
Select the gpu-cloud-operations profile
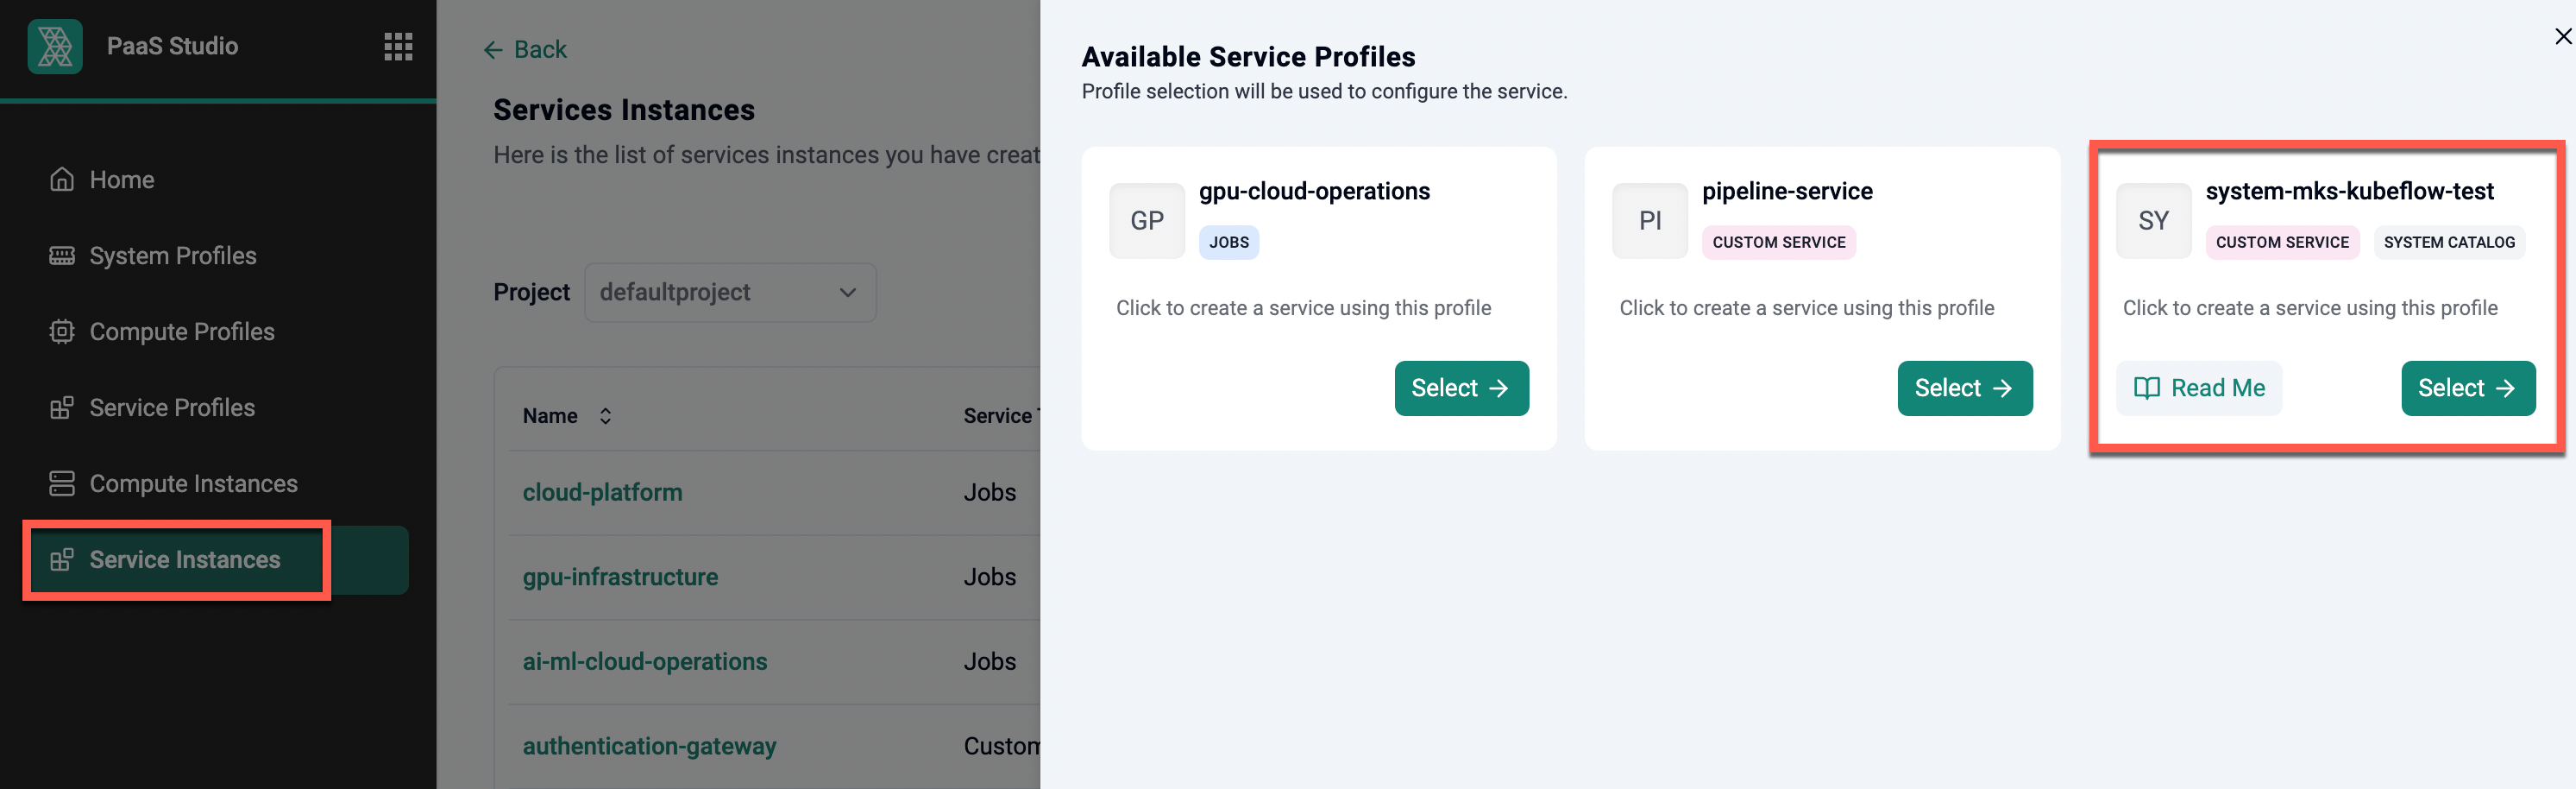[1461, 388]
